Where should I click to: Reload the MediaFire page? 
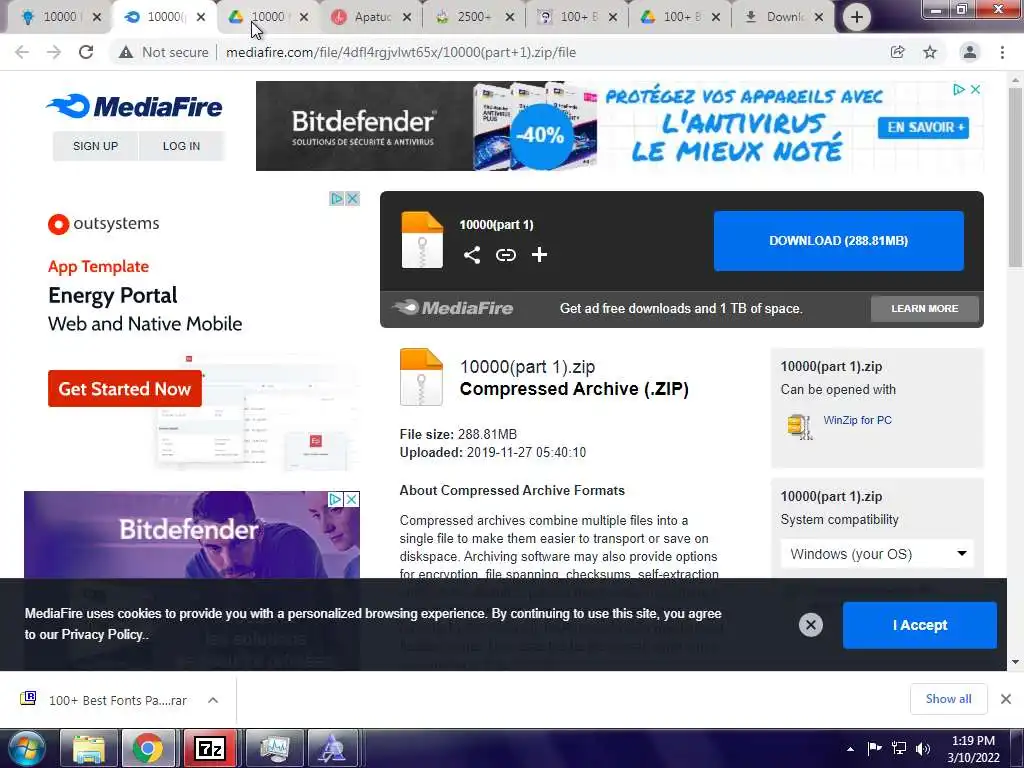[x=86, y=52]
